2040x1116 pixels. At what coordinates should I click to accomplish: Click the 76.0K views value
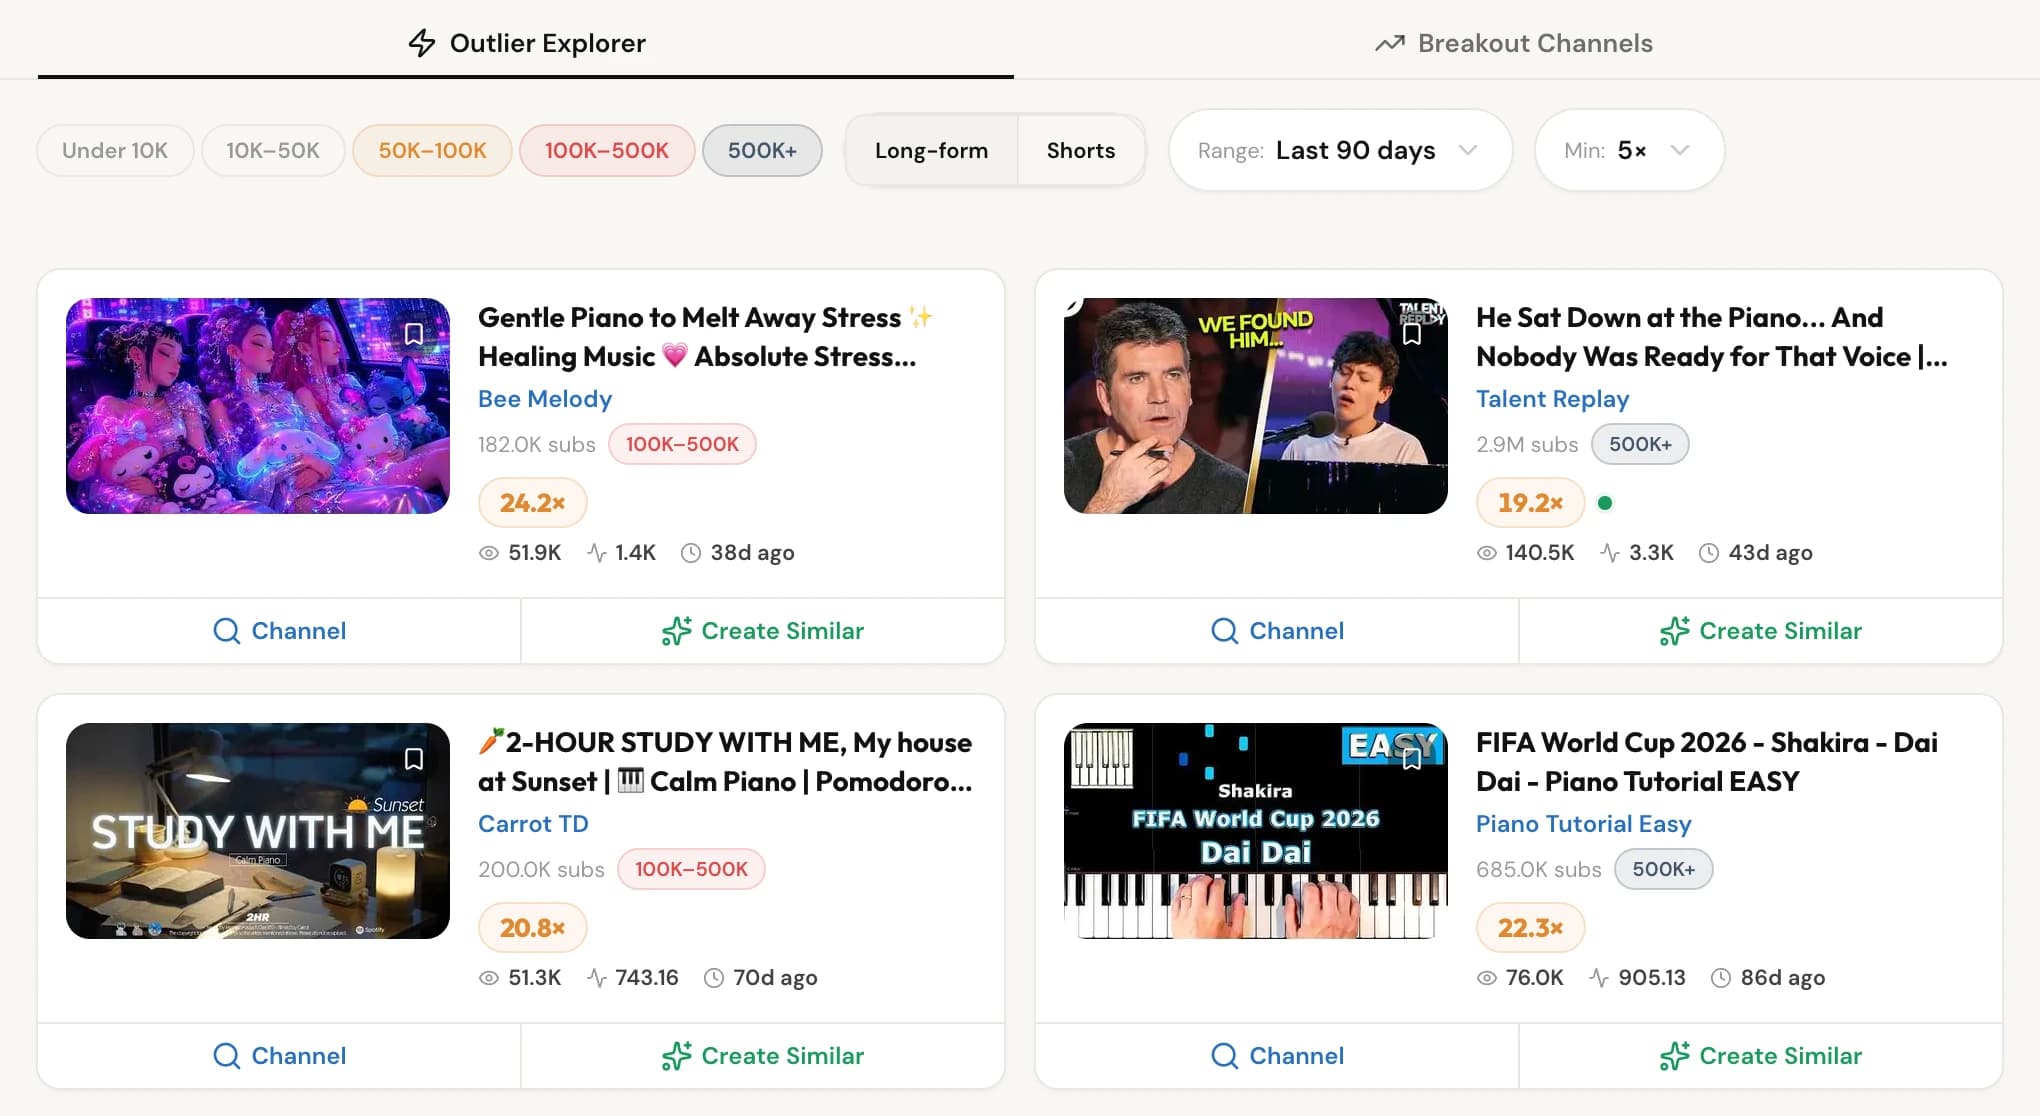(x=1534, y=978)
